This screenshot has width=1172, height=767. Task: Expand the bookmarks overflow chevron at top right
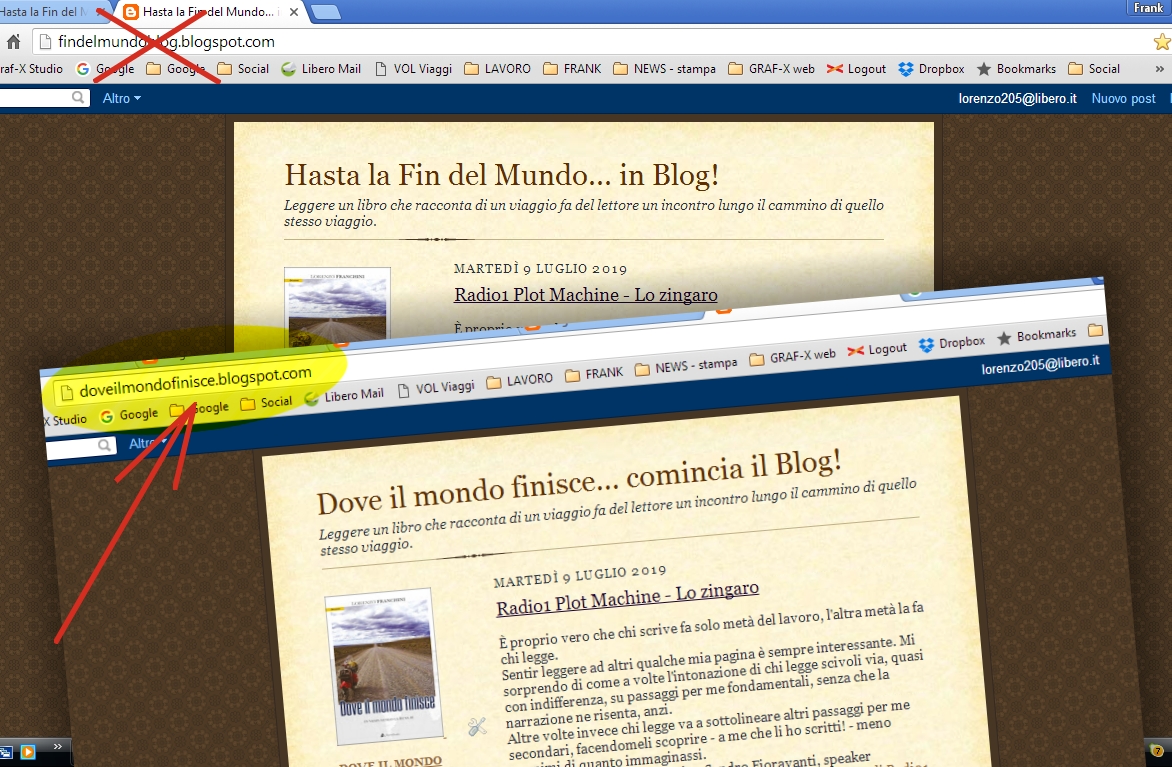point(1160,69)
